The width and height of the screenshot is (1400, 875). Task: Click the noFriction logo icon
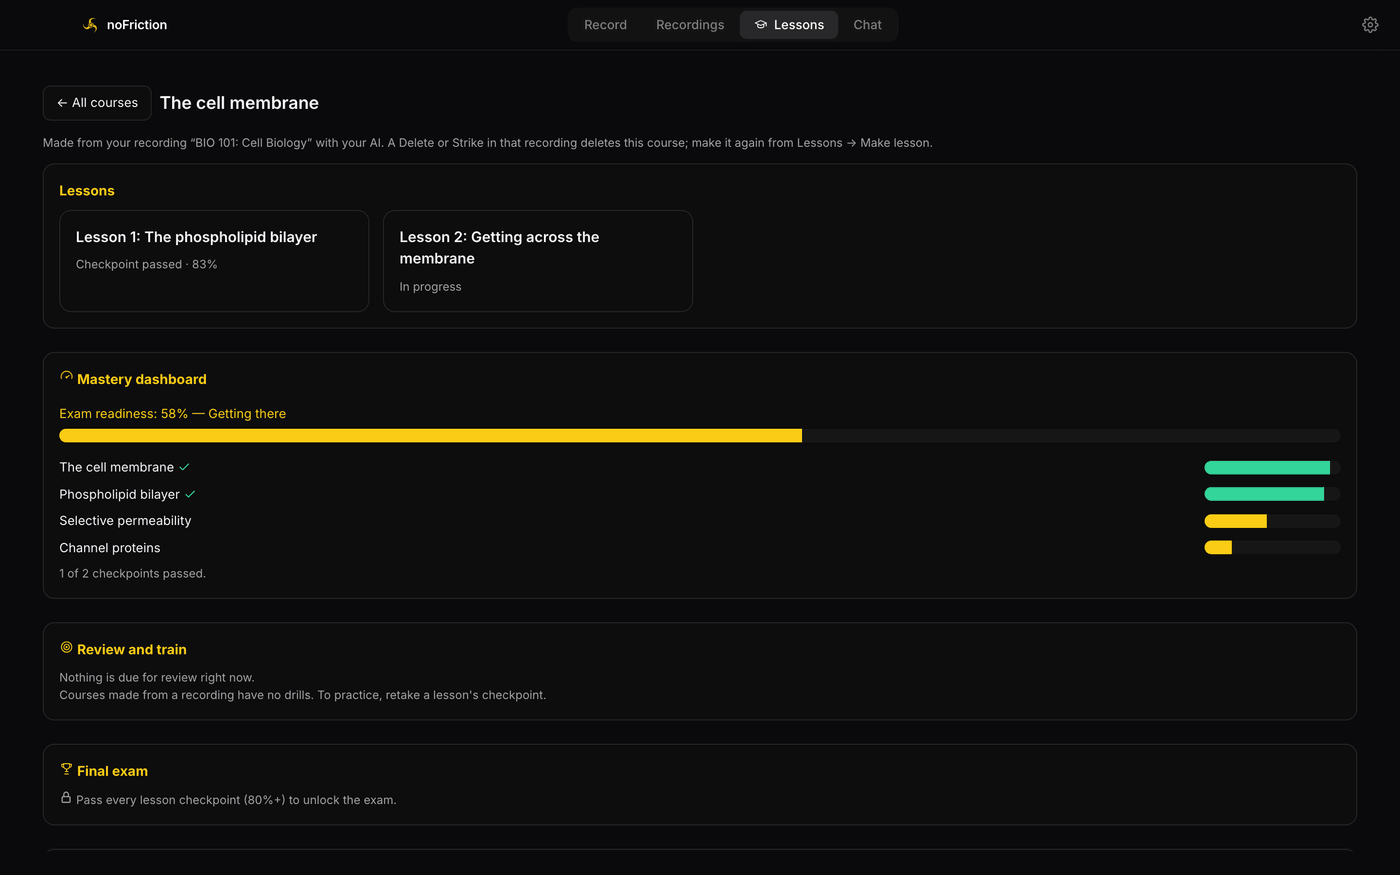[90, 25]
